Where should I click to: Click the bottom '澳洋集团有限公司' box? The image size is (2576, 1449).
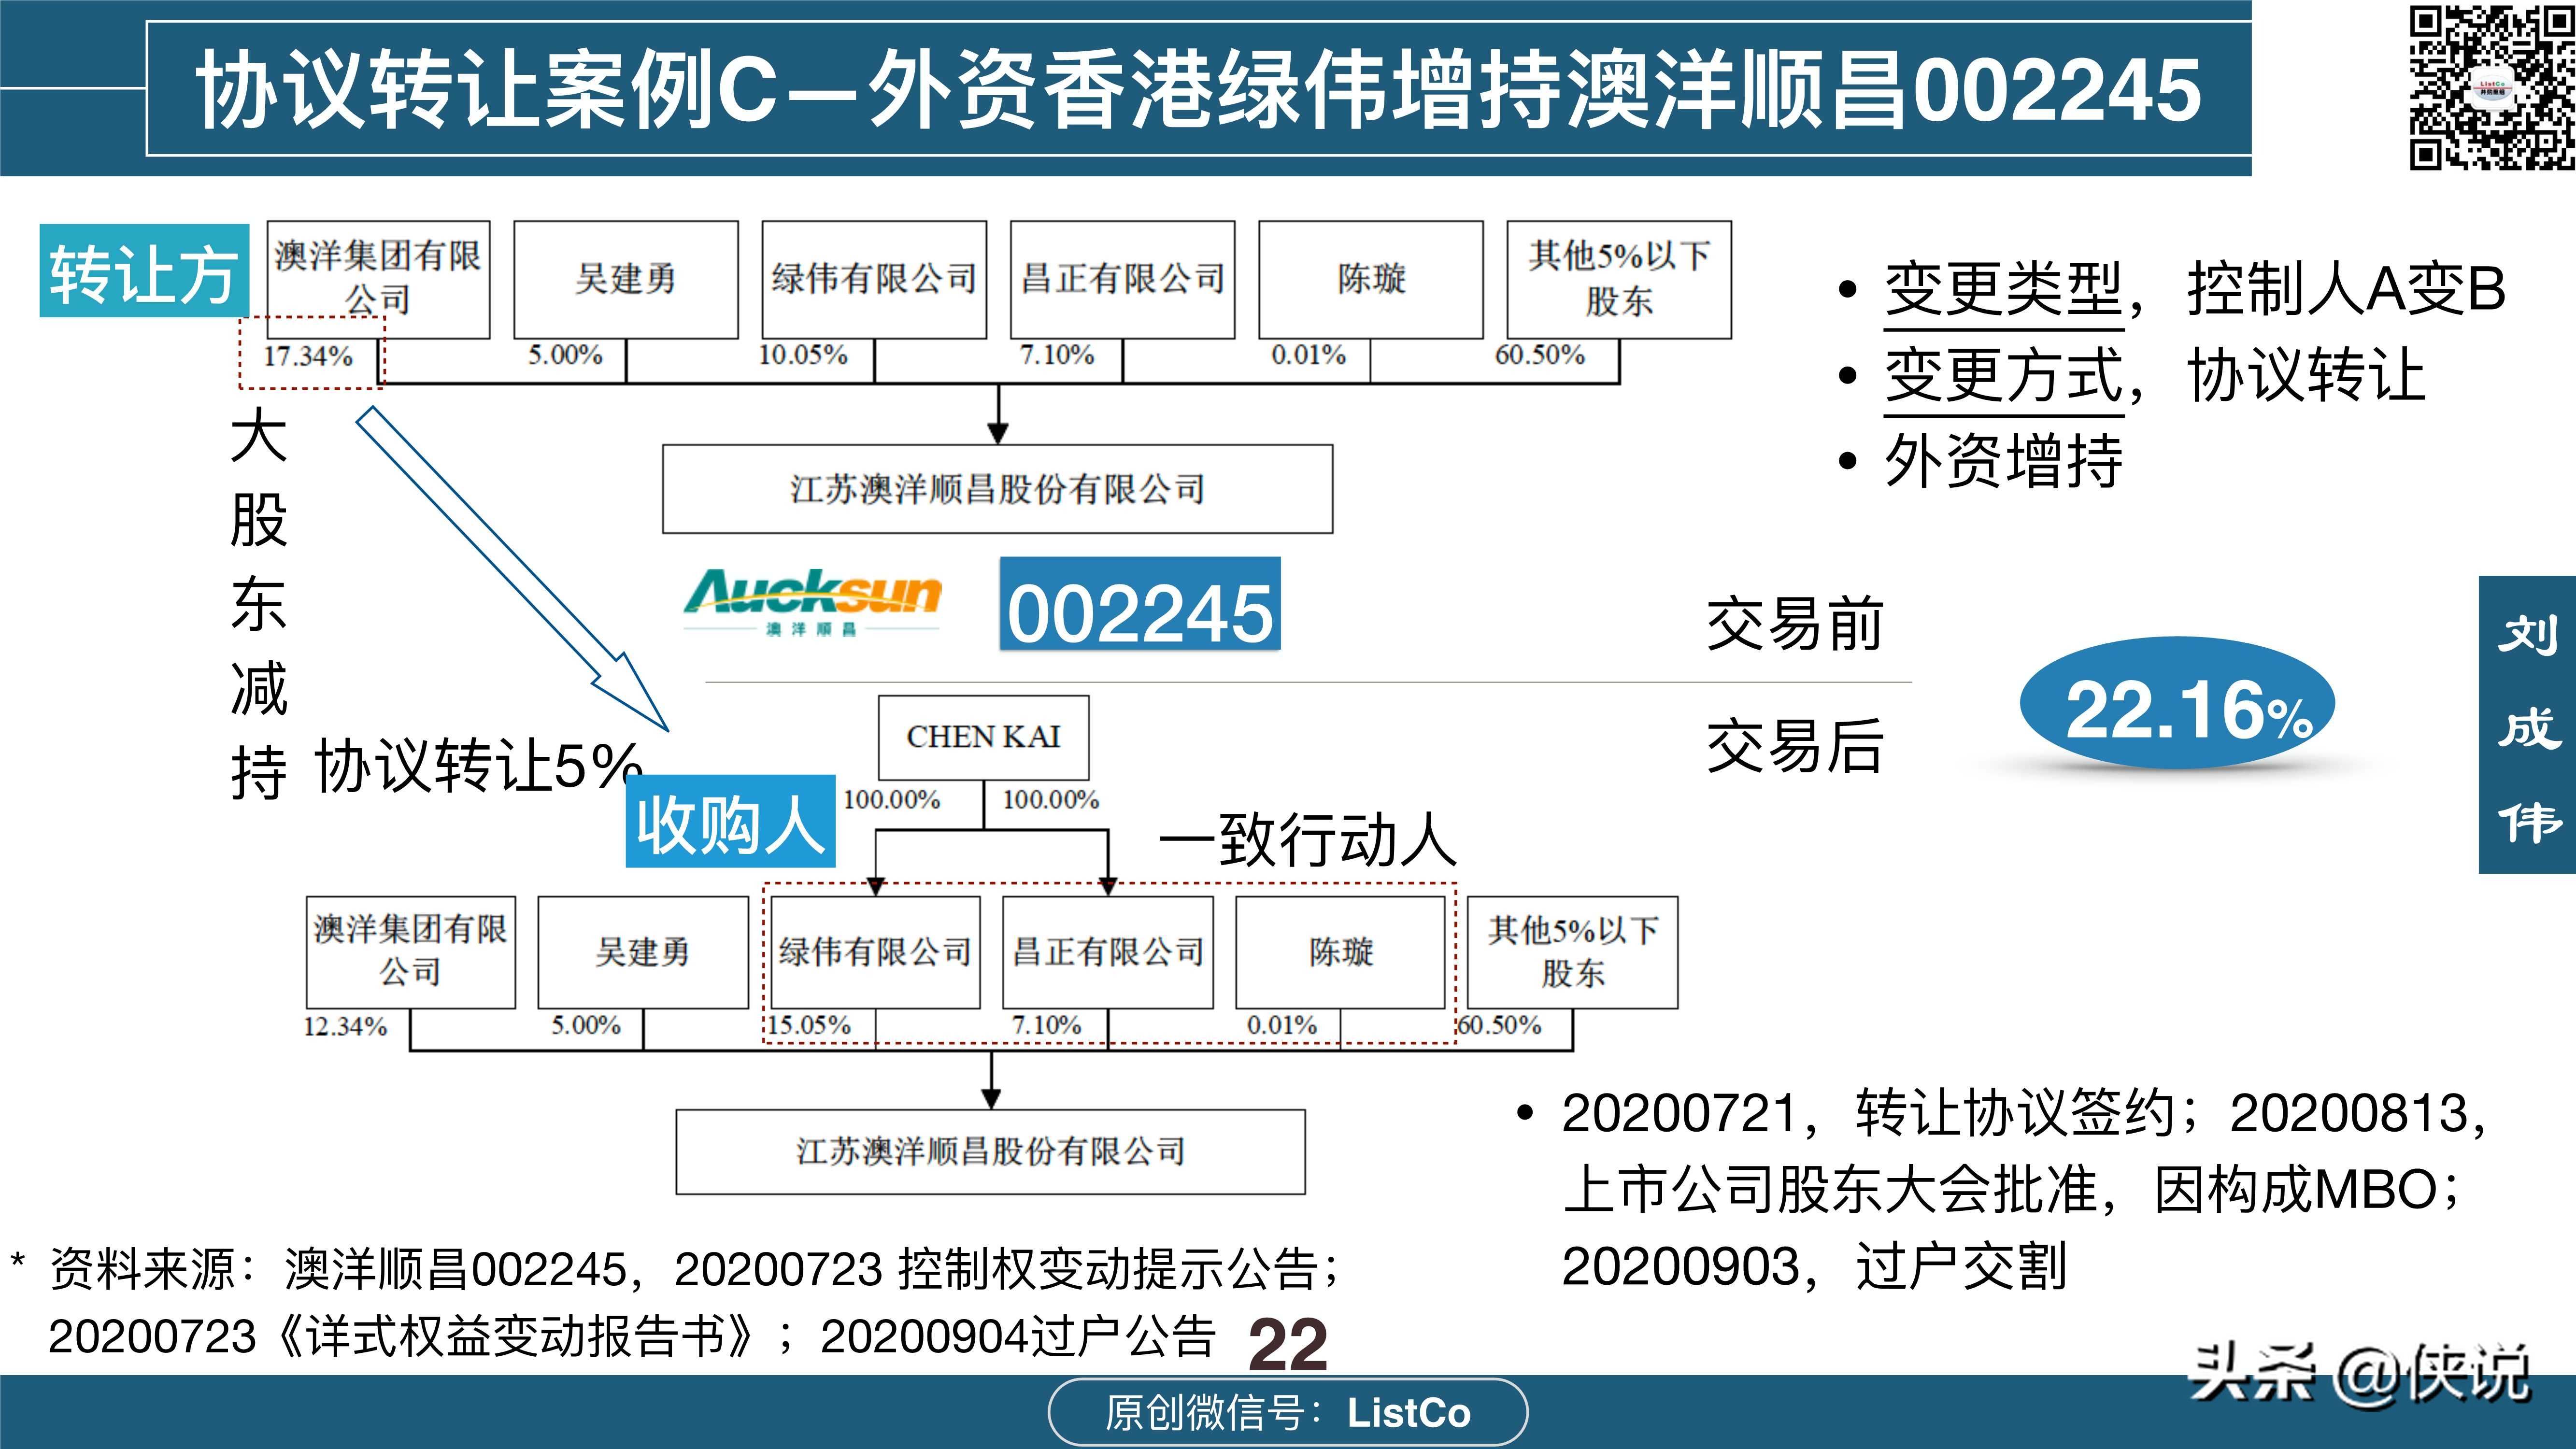(x=411, y=952)
